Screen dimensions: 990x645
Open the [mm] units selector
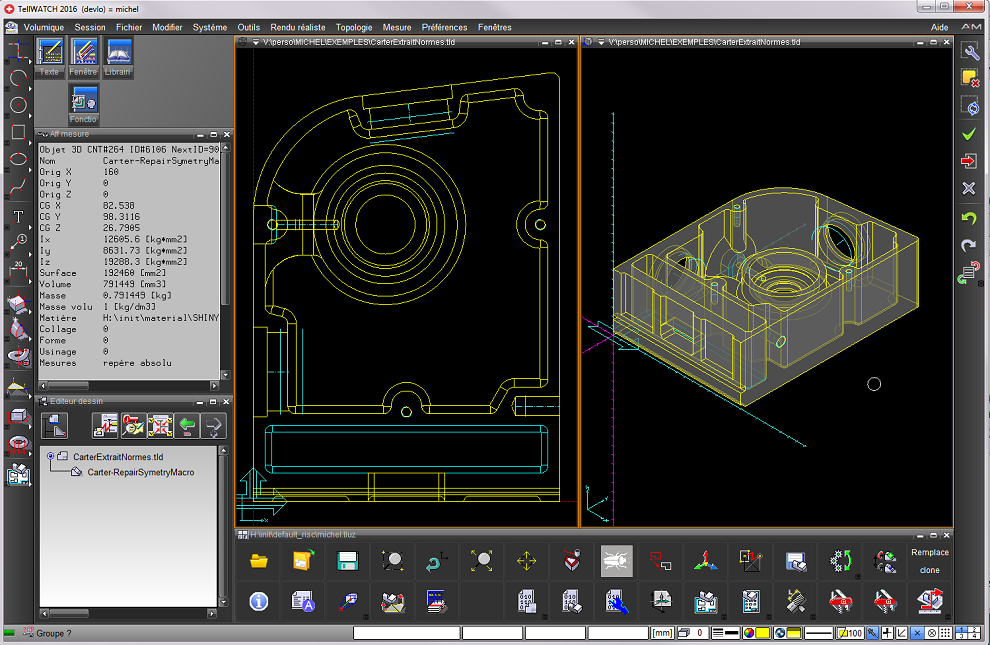(x=662, y=633)
